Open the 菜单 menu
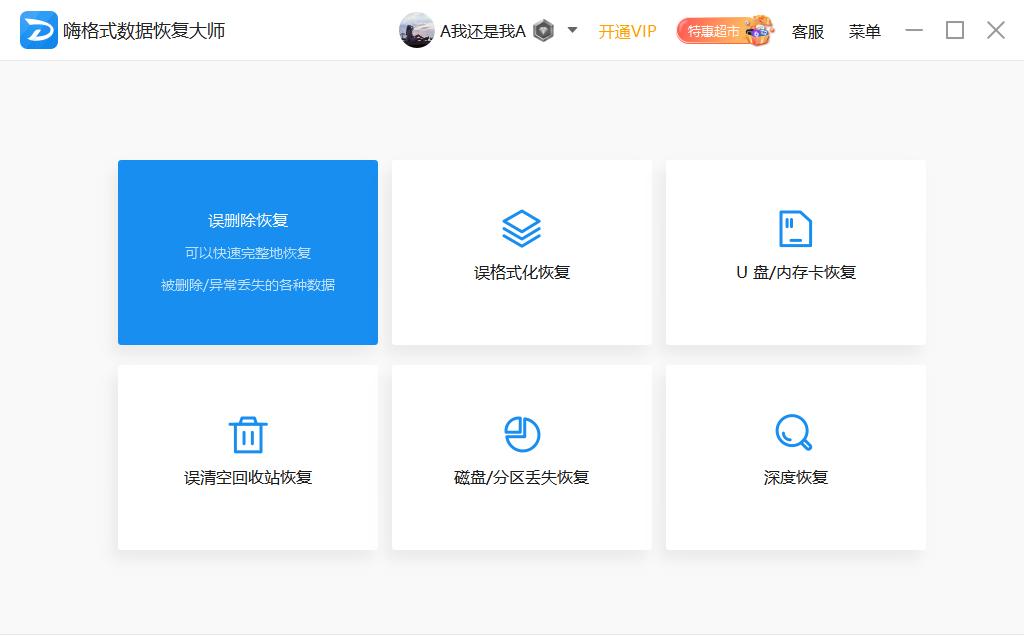Image resolution: width=1024 pixels, height=636 pixels. (864, 31)
